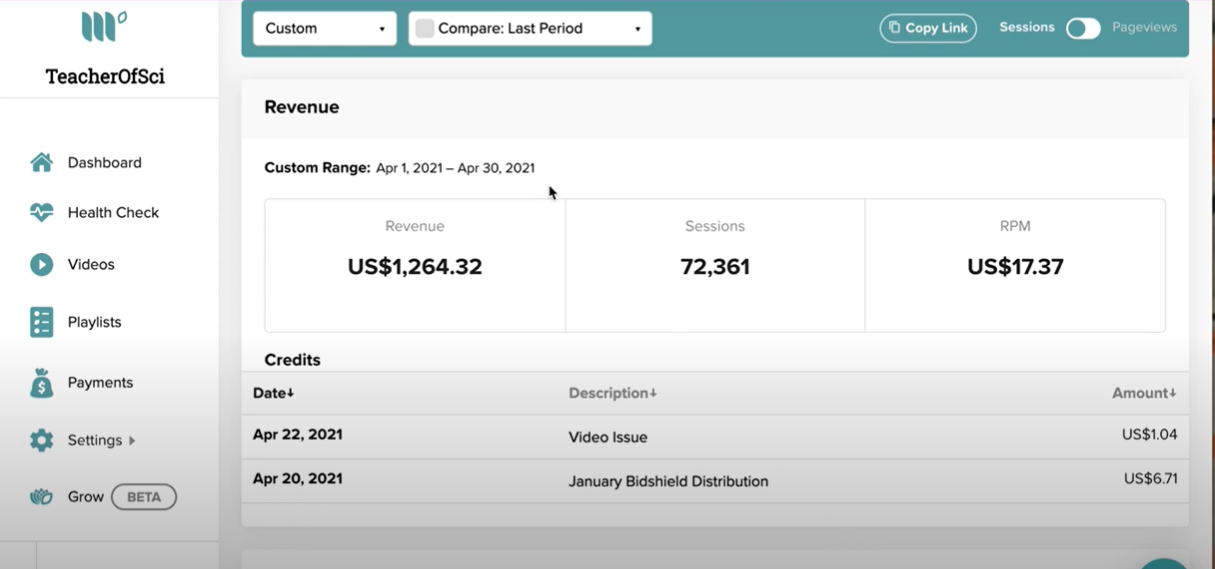Check the Compare: Last Period checkbox

pos(425,29)
